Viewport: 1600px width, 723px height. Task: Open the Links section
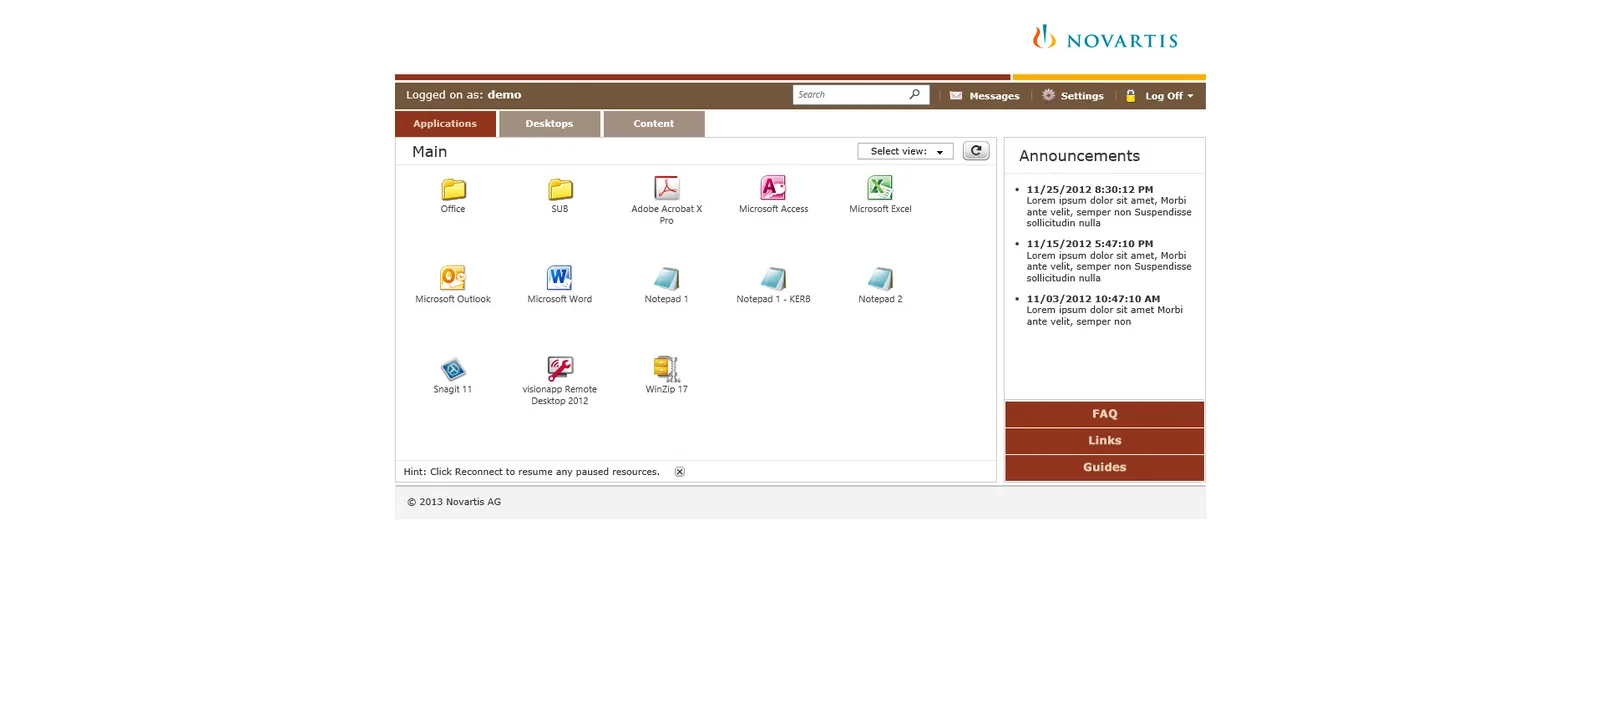coord(1105,441)
